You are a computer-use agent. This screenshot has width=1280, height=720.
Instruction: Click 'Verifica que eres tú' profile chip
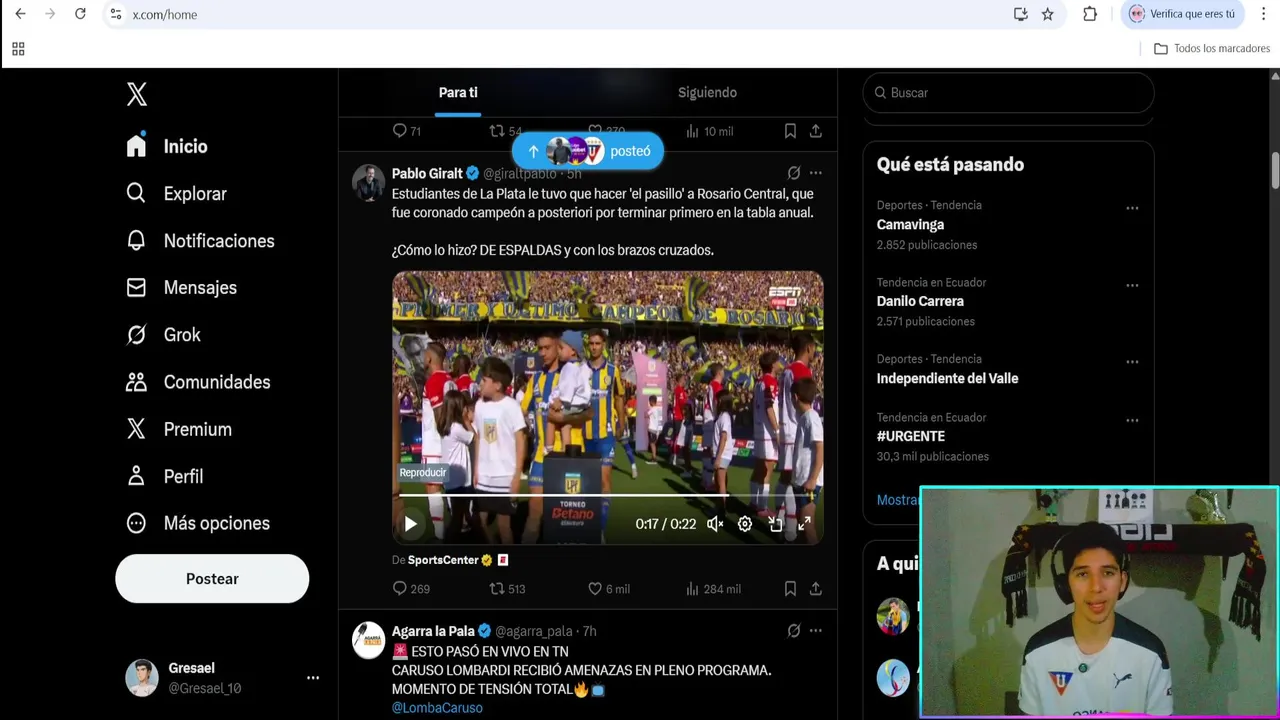click(x=1183, y=14)
